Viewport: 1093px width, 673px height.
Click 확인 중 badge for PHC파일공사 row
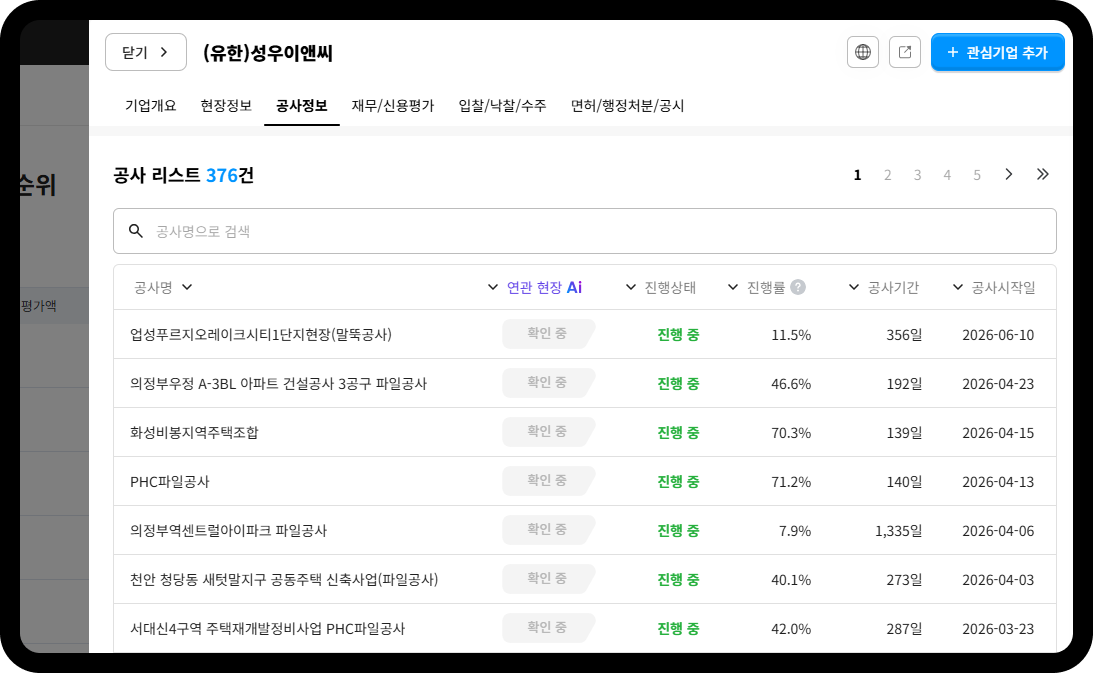pos(548,480)
